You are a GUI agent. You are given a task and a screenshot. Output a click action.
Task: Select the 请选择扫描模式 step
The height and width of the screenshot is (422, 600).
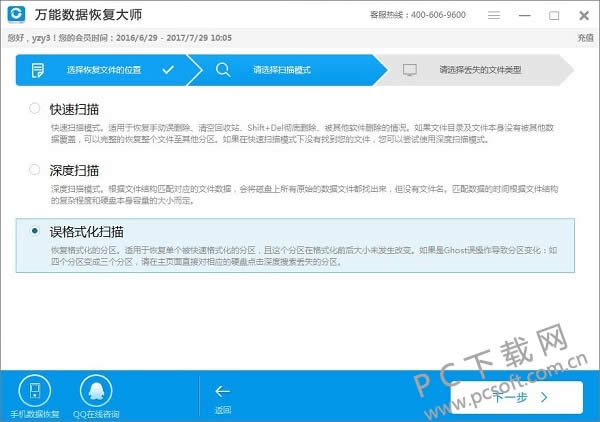point(282,70)
